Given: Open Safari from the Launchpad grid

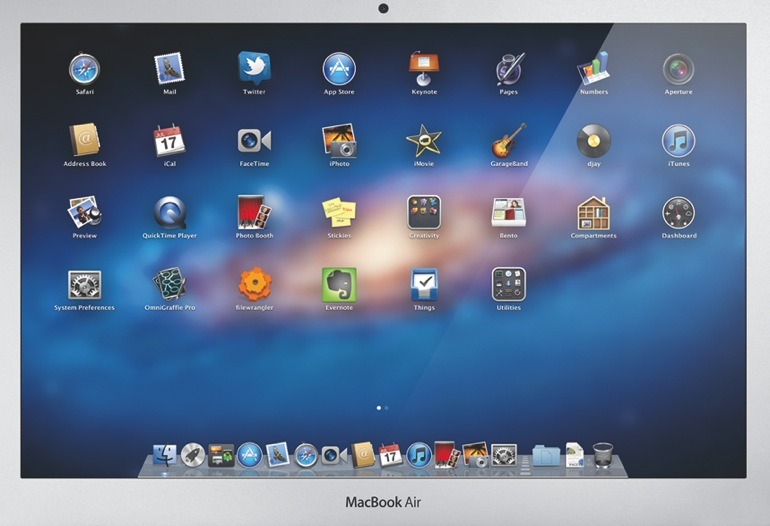Looking at the screenshot, I should [84, 69].
